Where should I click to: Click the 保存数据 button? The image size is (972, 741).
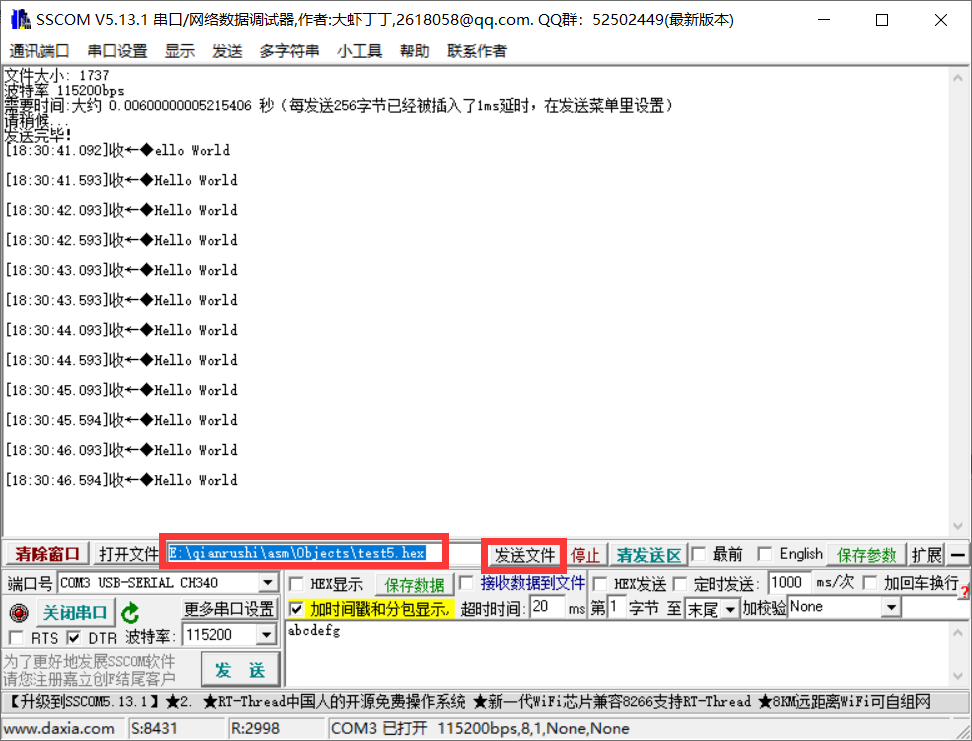click(x=414, y=585)
